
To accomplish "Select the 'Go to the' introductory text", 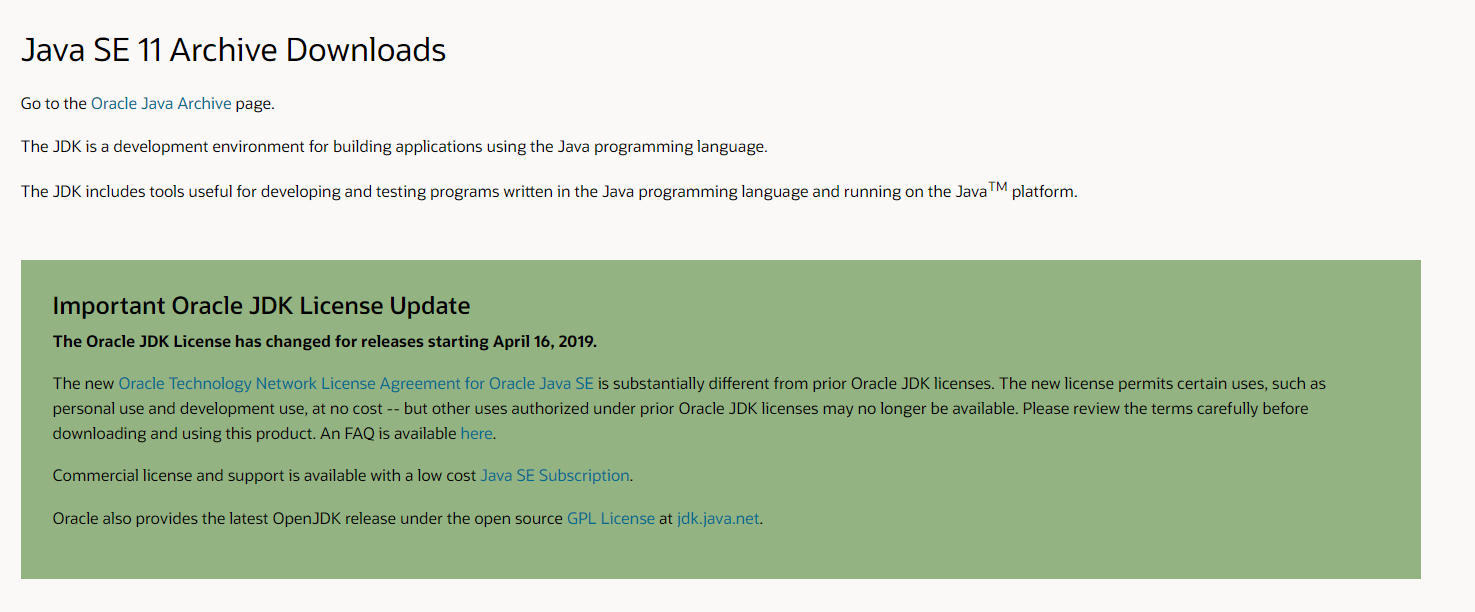I will click(52, 103).
